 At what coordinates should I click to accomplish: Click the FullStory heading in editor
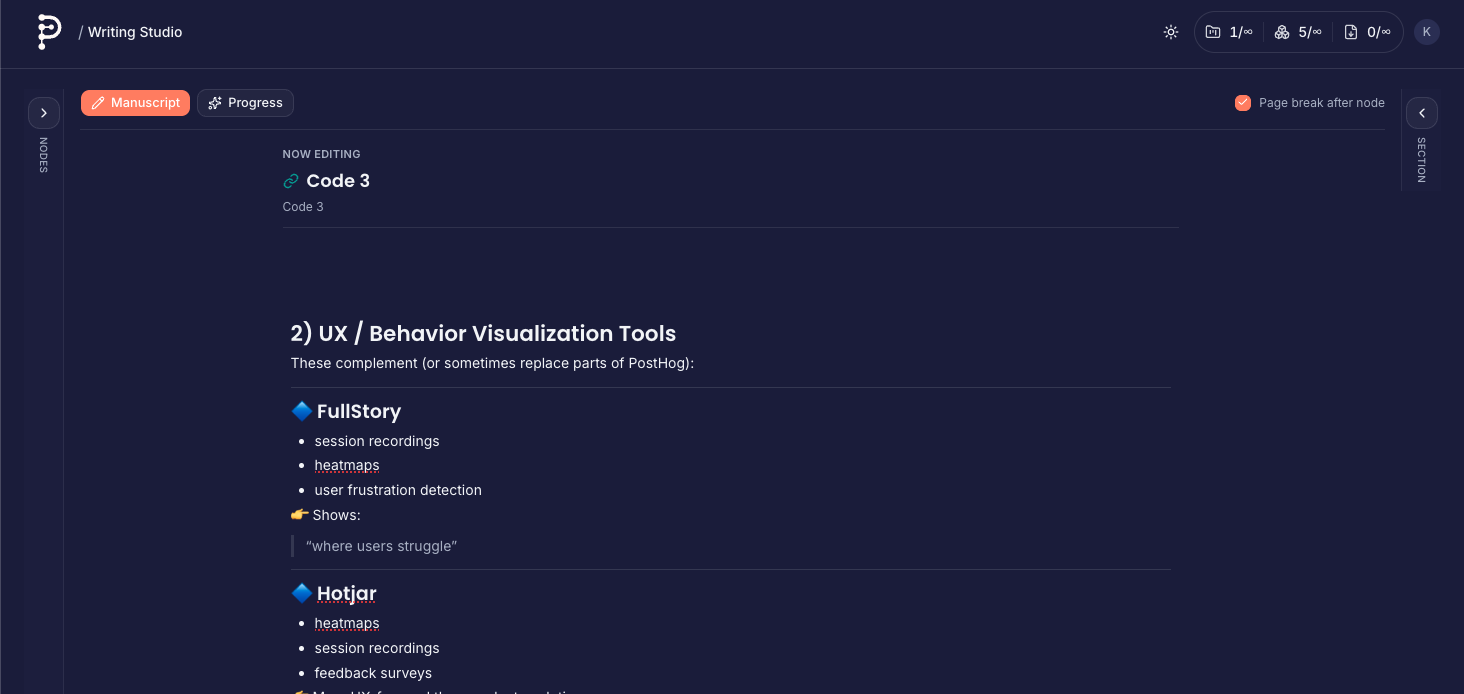(x=358, y=411)
